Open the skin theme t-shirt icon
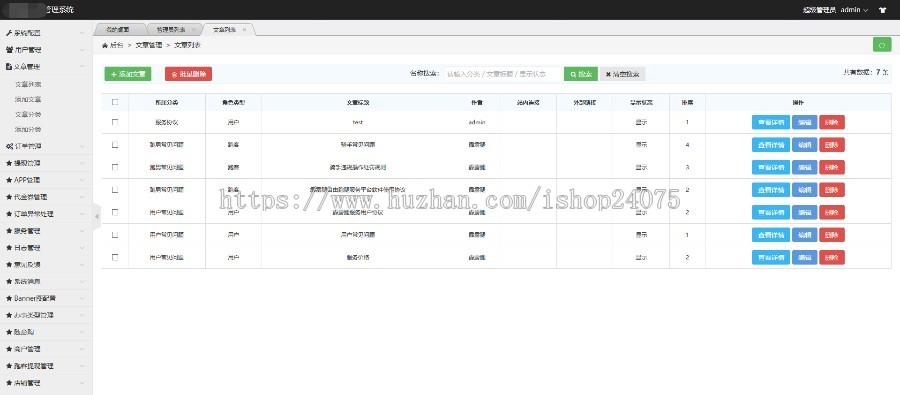 click(x=883, y=10)
